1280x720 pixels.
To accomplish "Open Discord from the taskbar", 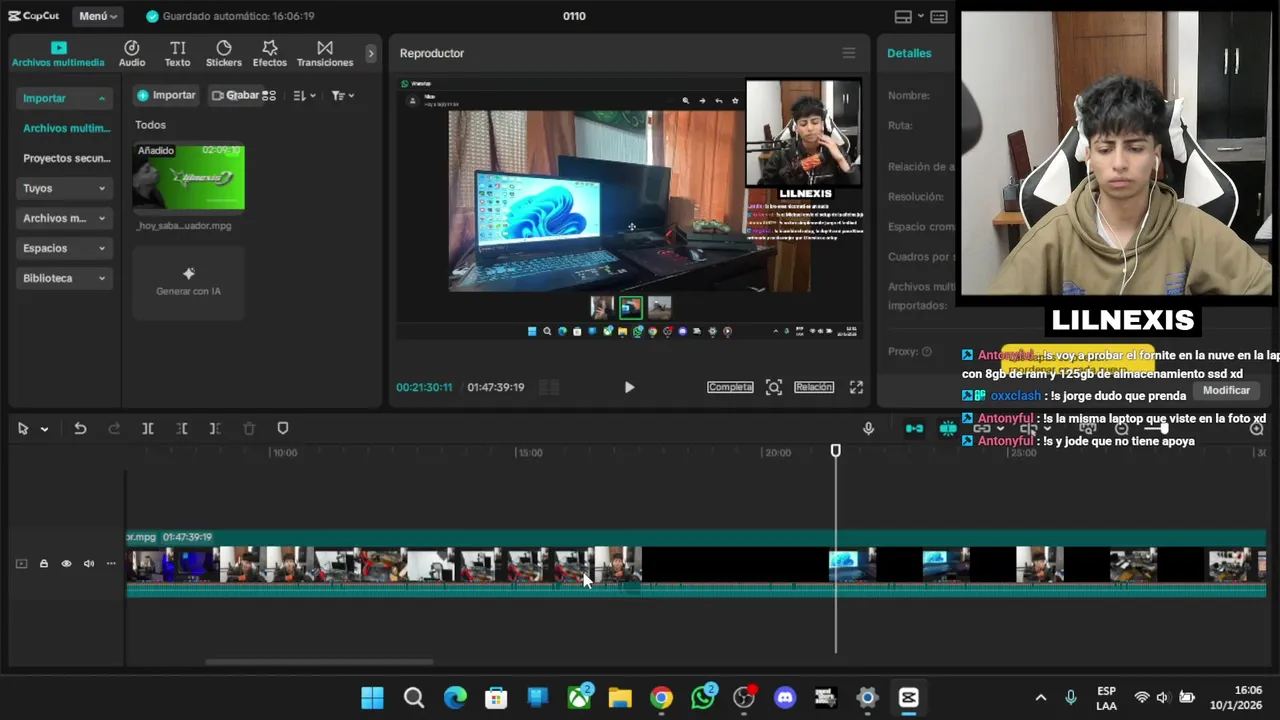I will [785, 697].
